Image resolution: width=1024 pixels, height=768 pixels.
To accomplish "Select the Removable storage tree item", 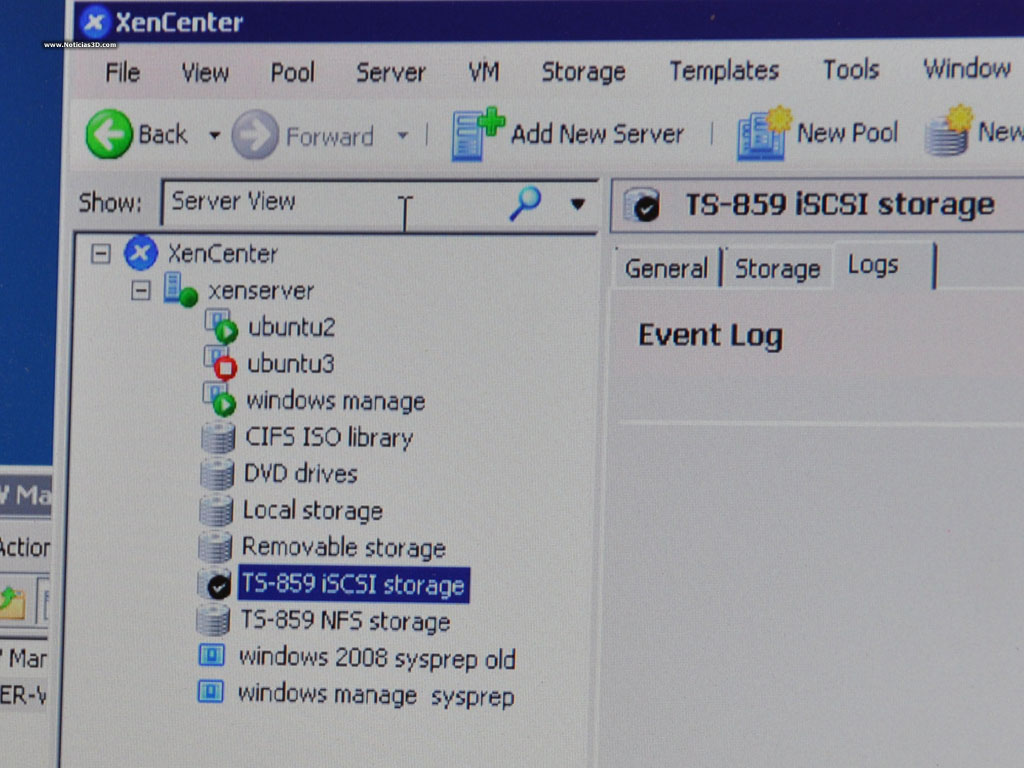I will click(343, 547).
